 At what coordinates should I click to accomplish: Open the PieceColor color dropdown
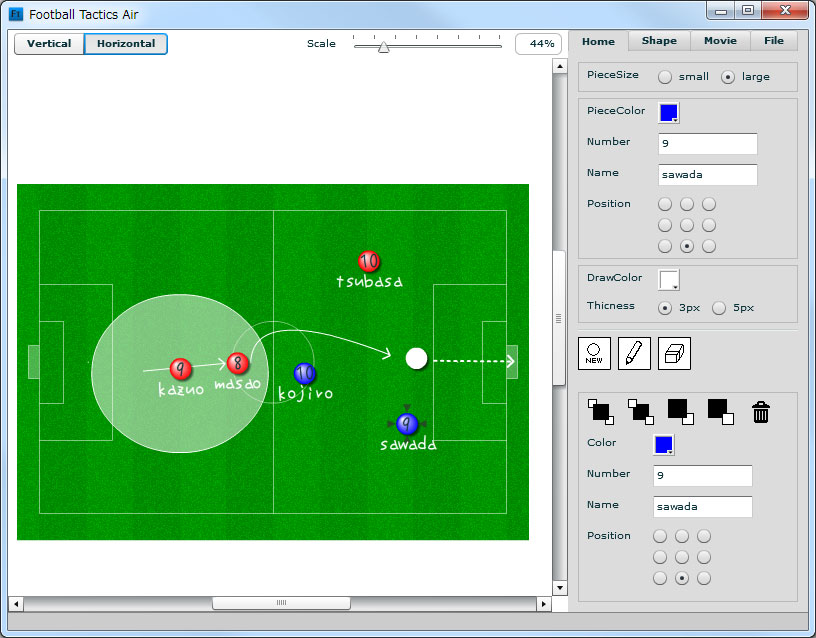coord(668,113)
